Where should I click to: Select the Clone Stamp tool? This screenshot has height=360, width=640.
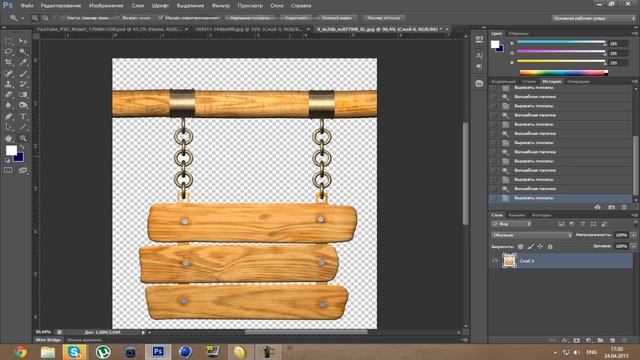9,84
